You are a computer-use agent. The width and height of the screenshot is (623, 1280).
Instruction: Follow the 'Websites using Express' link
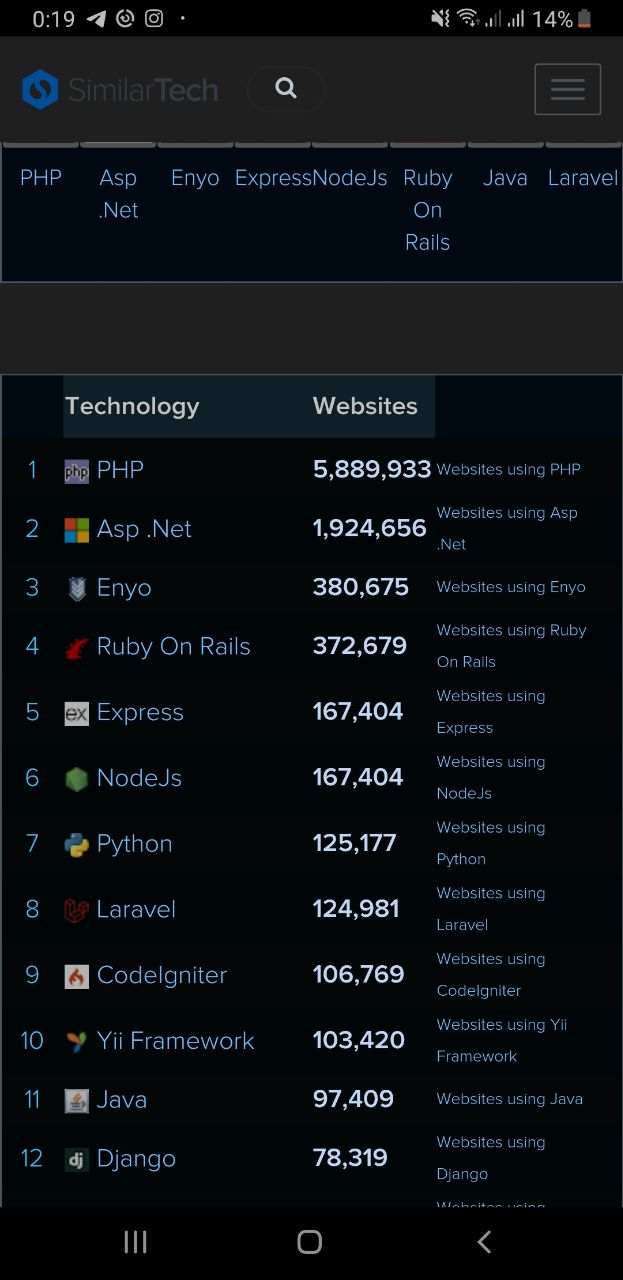(491, 712)
